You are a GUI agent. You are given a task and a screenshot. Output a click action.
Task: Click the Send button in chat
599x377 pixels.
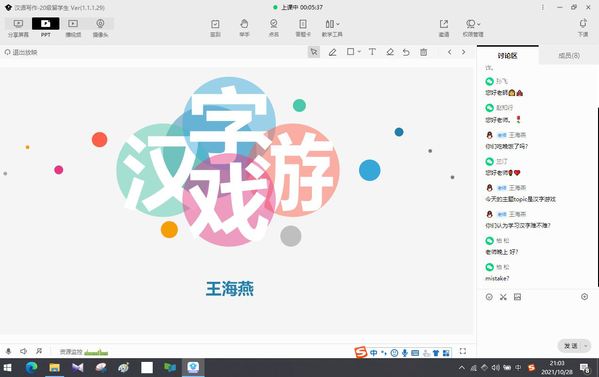coord(571,346)
